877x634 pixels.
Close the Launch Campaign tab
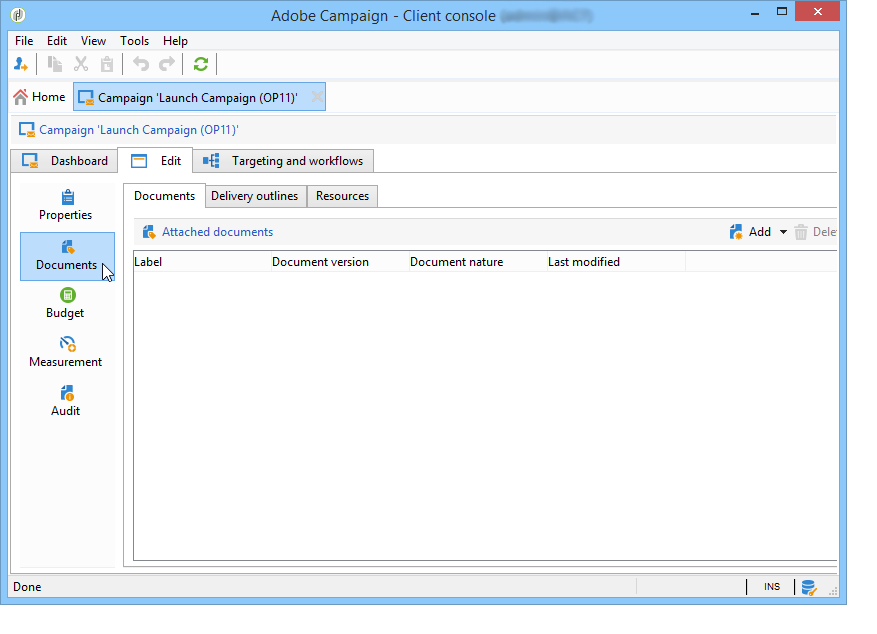coord(317,97)
